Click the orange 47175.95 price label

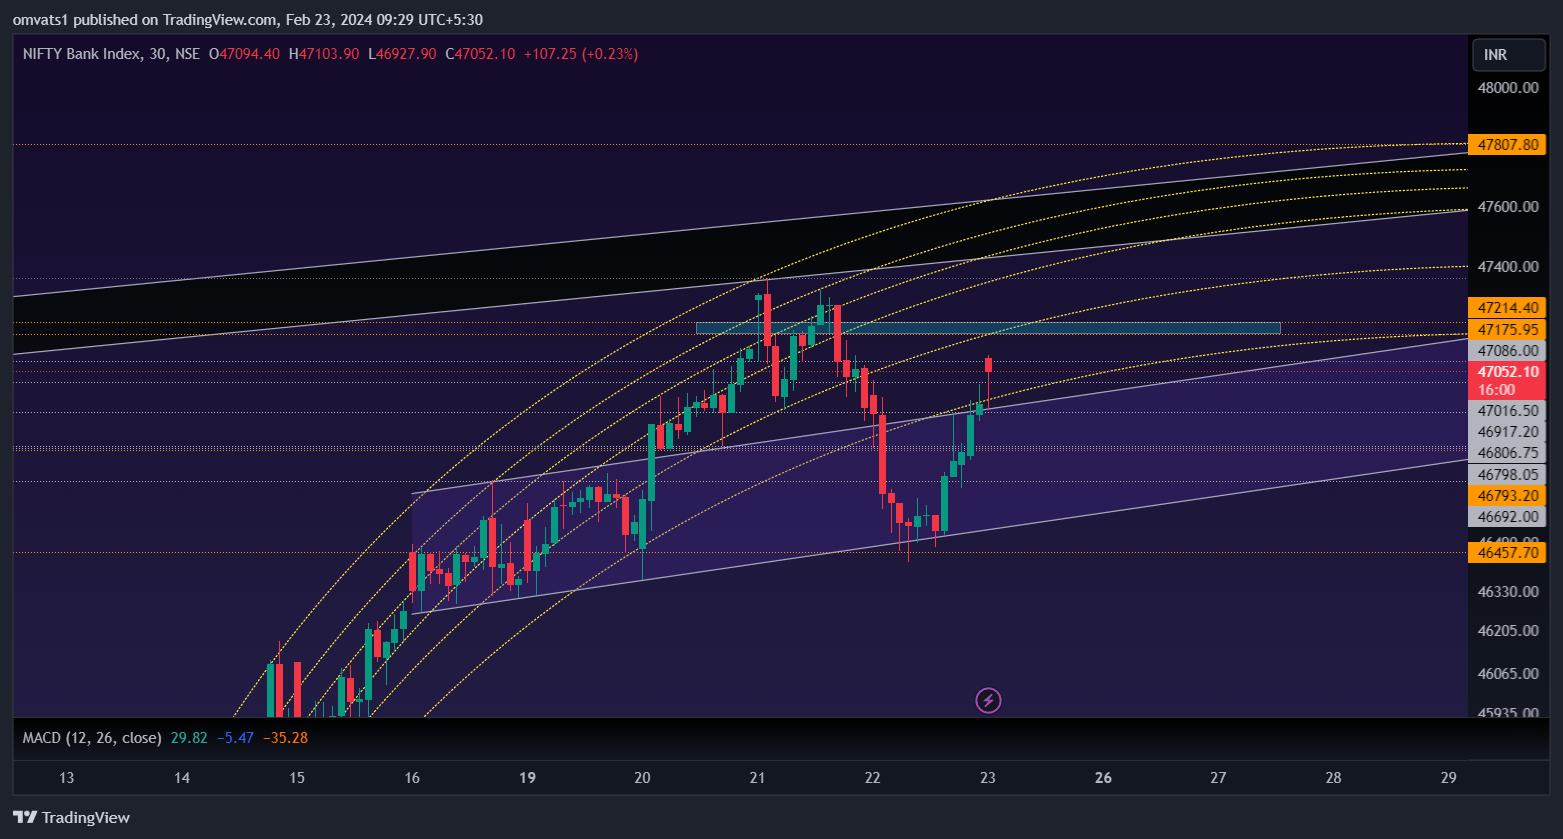coord(1507,329)
